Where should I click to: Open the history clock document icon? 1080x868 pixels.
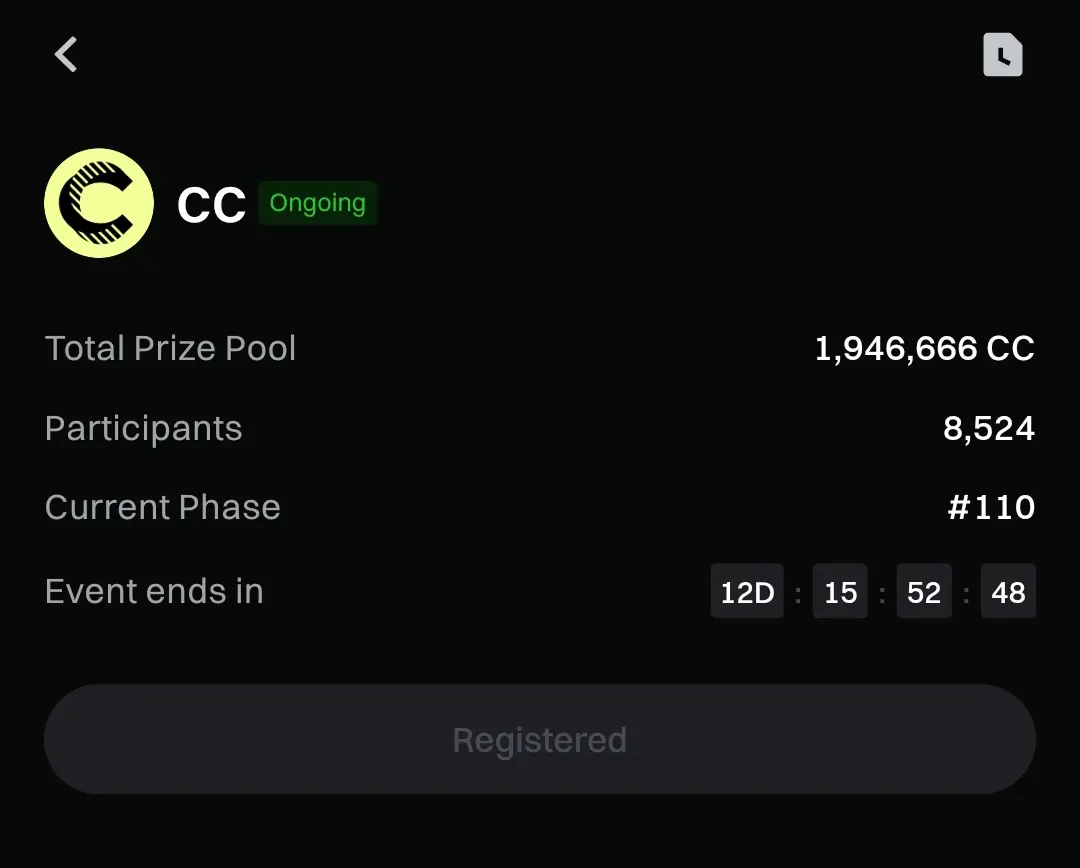[1002, 54]
